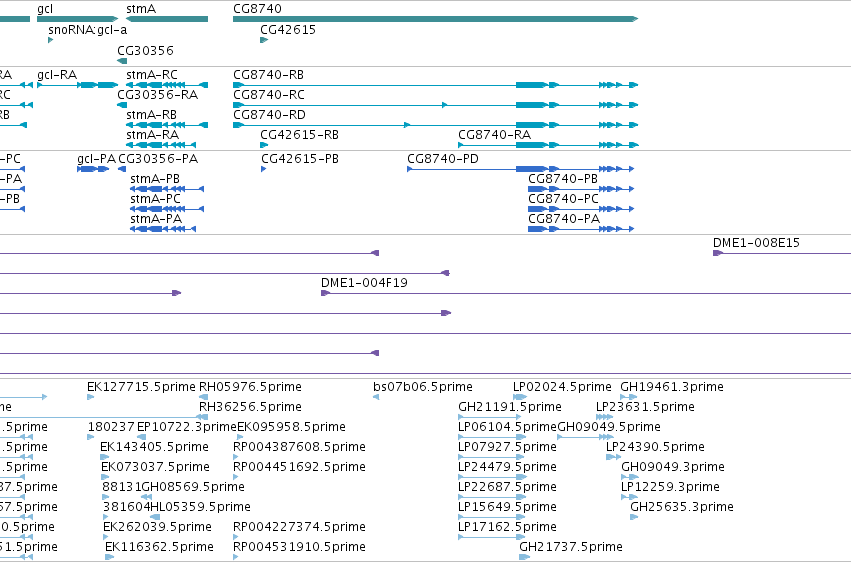Select the CG42615-RB transcript label
Viewport: 851px width, 562px height.
tap(300, 135)
